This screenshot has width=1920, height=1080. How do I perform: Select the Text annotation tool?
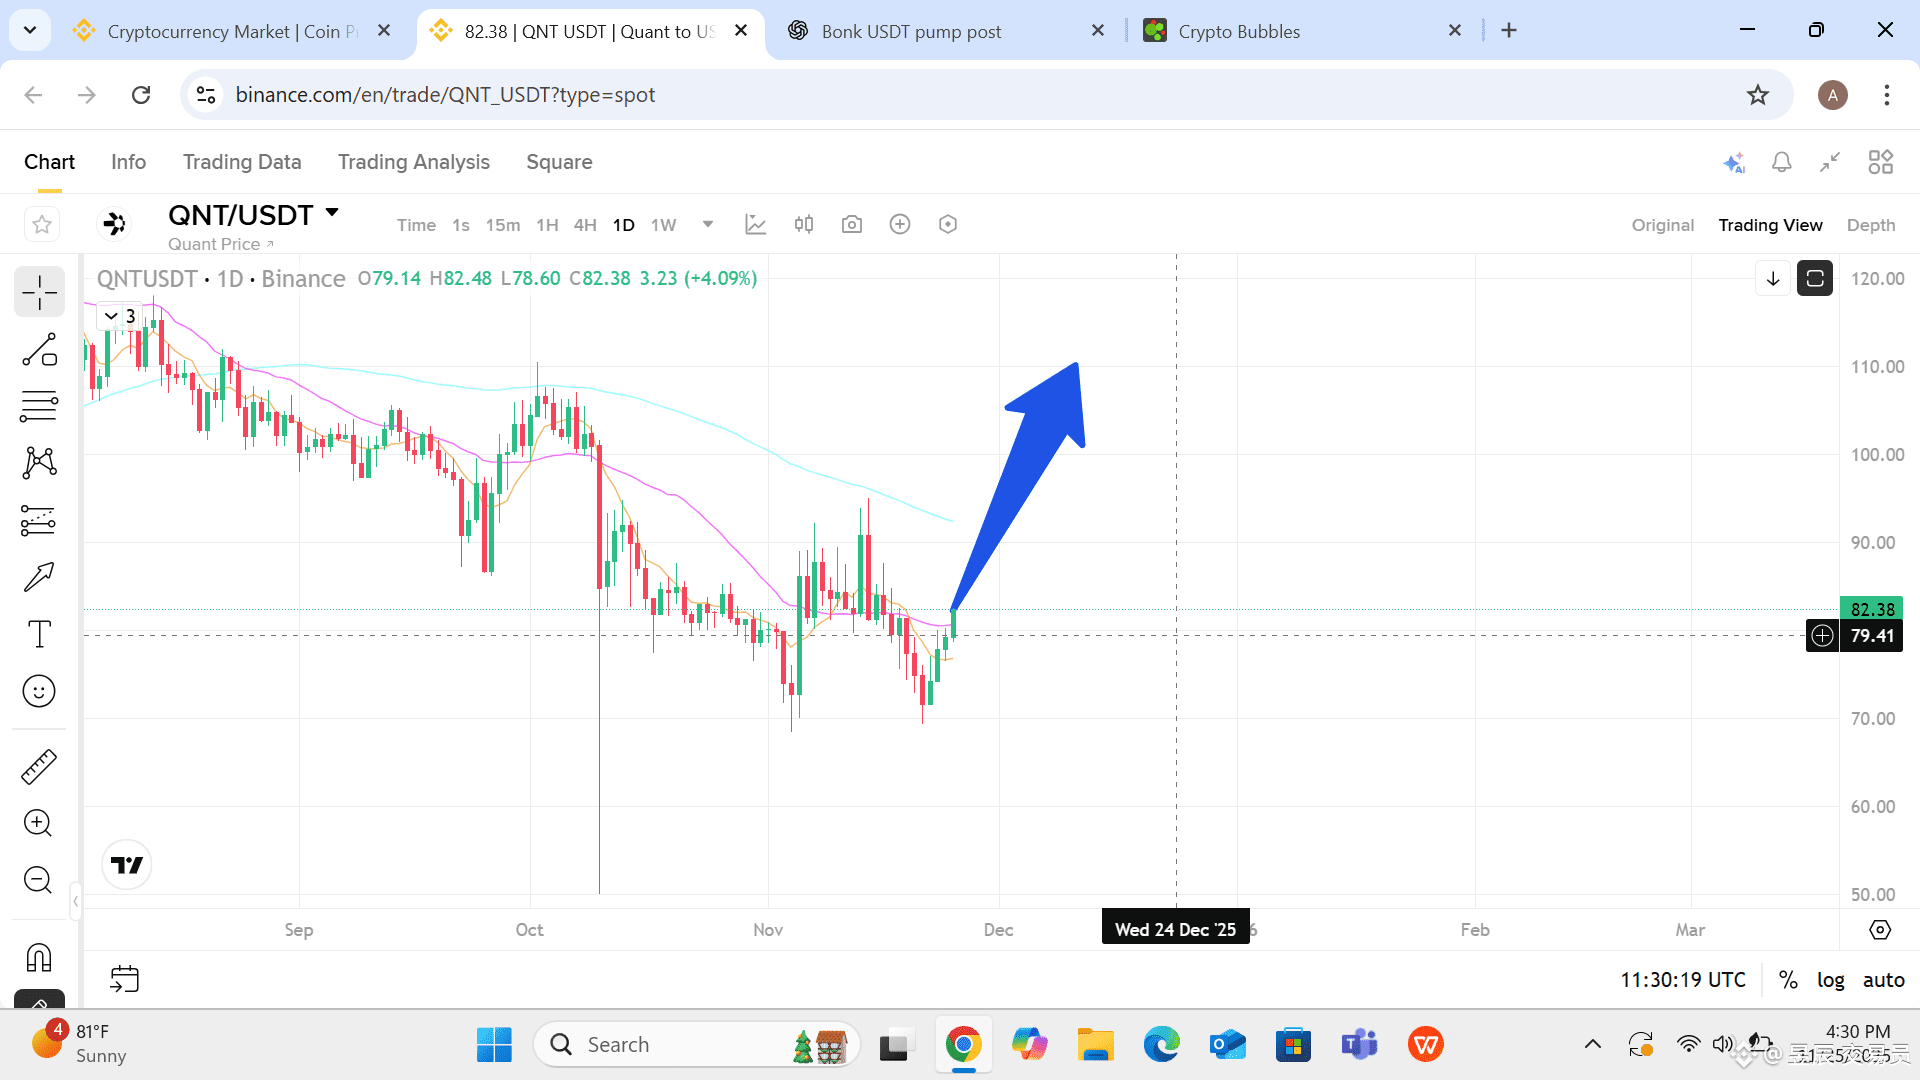(x=39, y=634)
